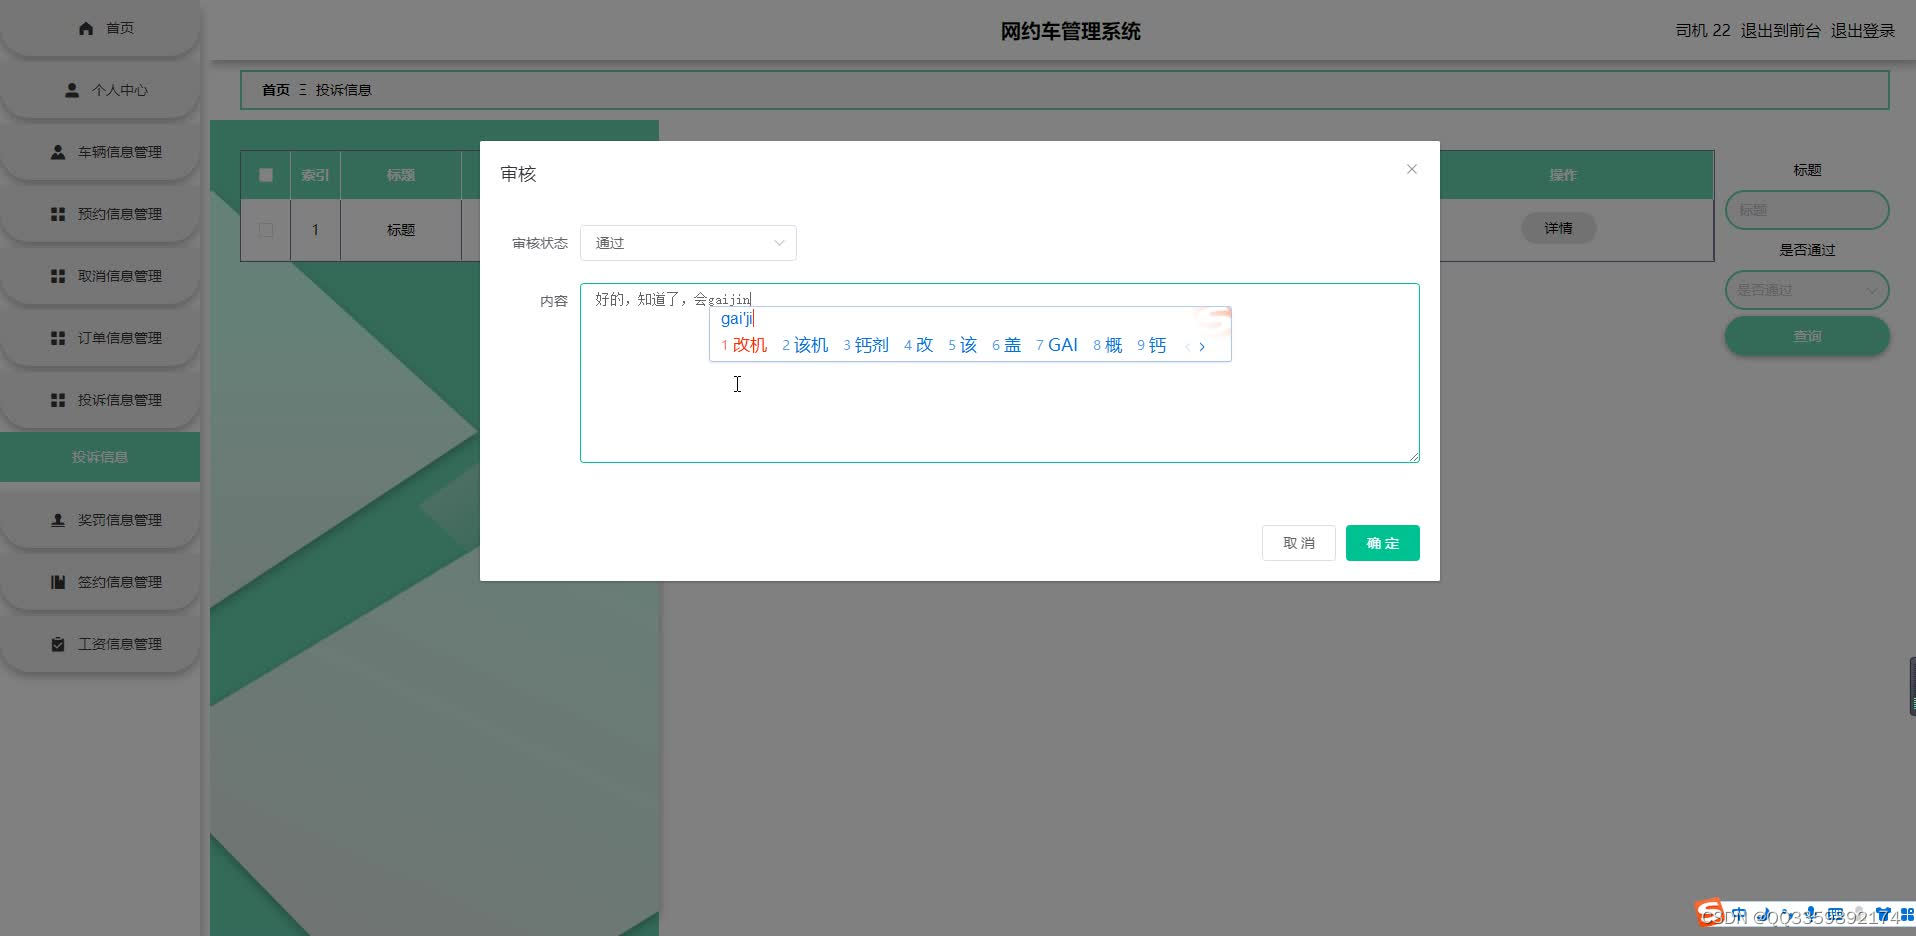Toggle the select-all checkbox in table header
This screenshot has width=1916, height=936.
266,175
